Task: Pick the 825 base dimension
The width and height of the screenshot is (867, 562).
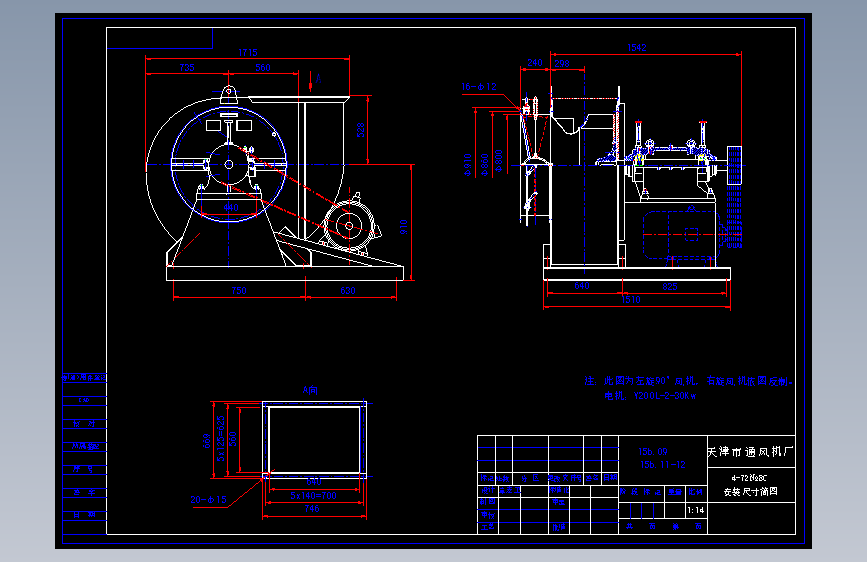Action: (x=670, y=287)
